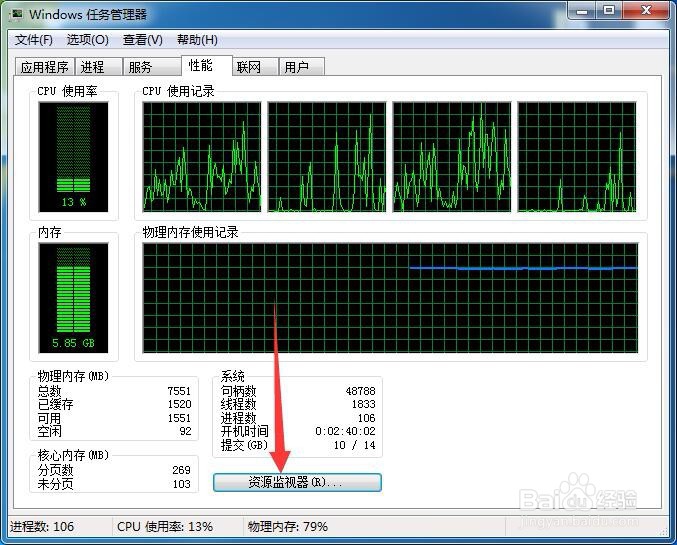Click the 物理内存使用记录 graph
This screenshot has height=545, width=677.
tap(390, 298)
